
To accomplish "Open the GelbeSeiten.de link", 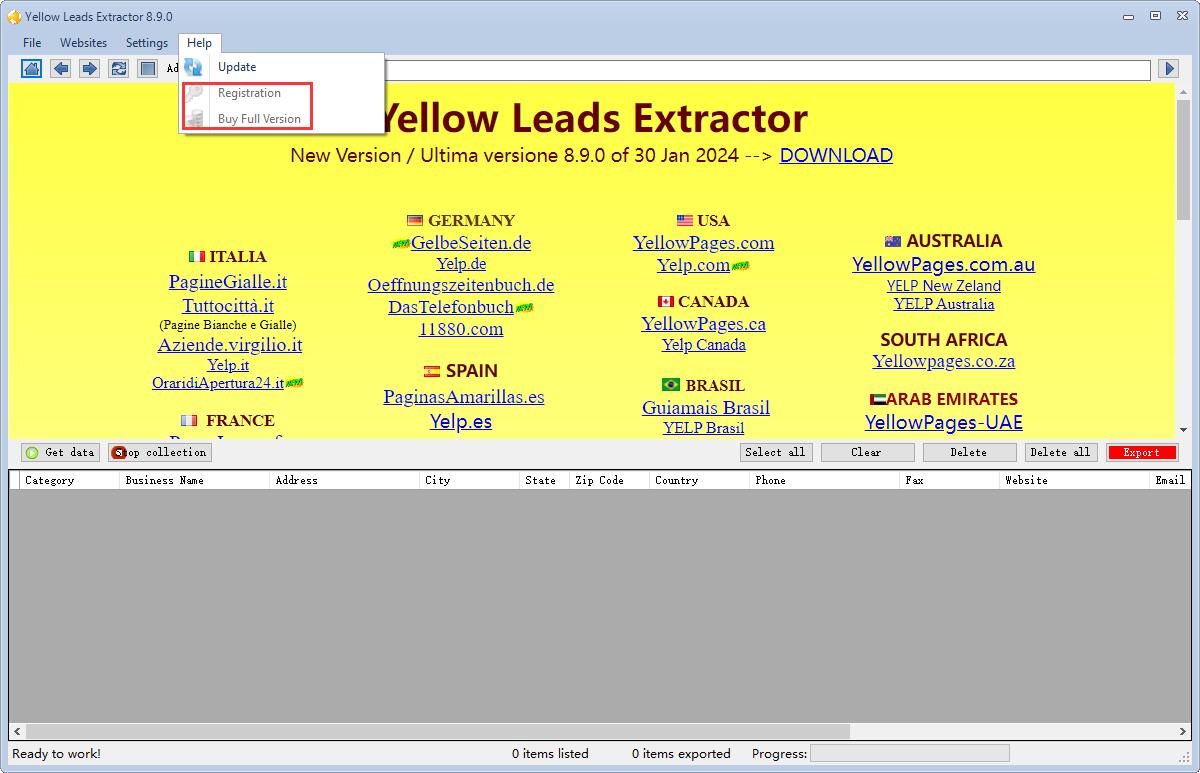I will click(x=471, y=243).
